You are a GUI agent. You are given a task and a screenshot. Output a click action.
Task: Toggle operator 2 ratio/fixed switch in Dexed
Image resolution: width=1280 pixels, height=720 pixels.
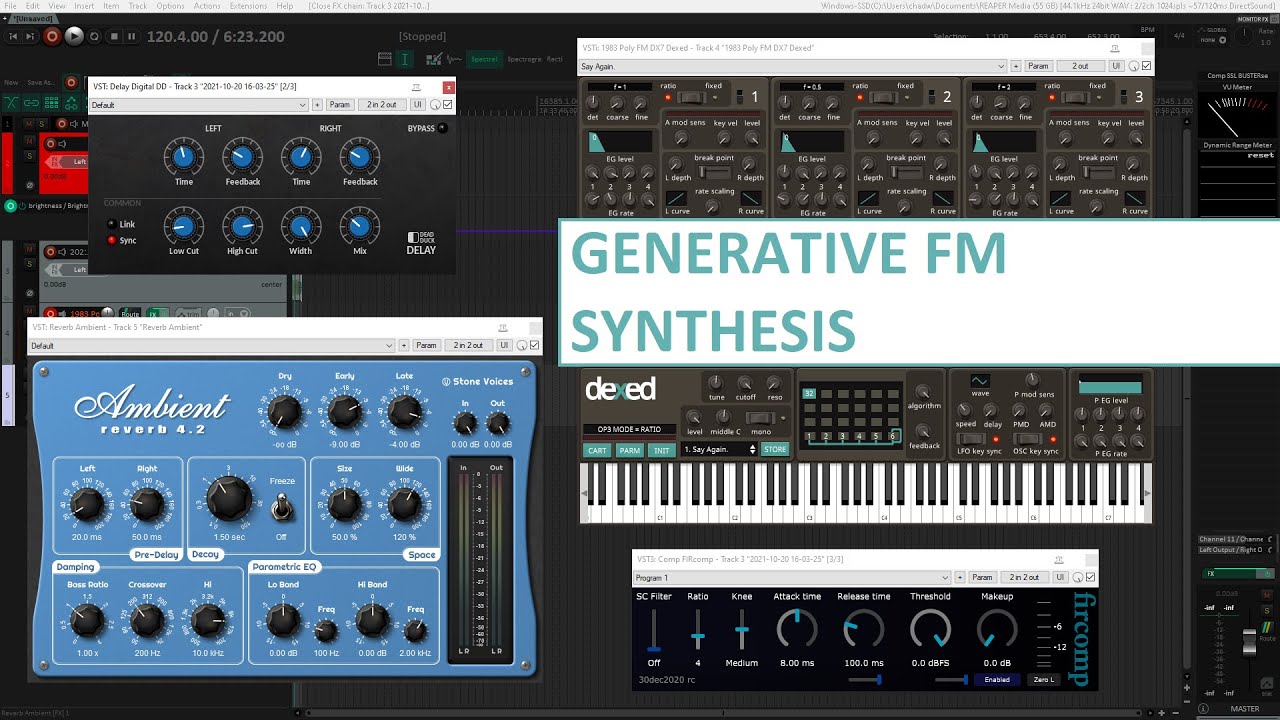[883, 97]
